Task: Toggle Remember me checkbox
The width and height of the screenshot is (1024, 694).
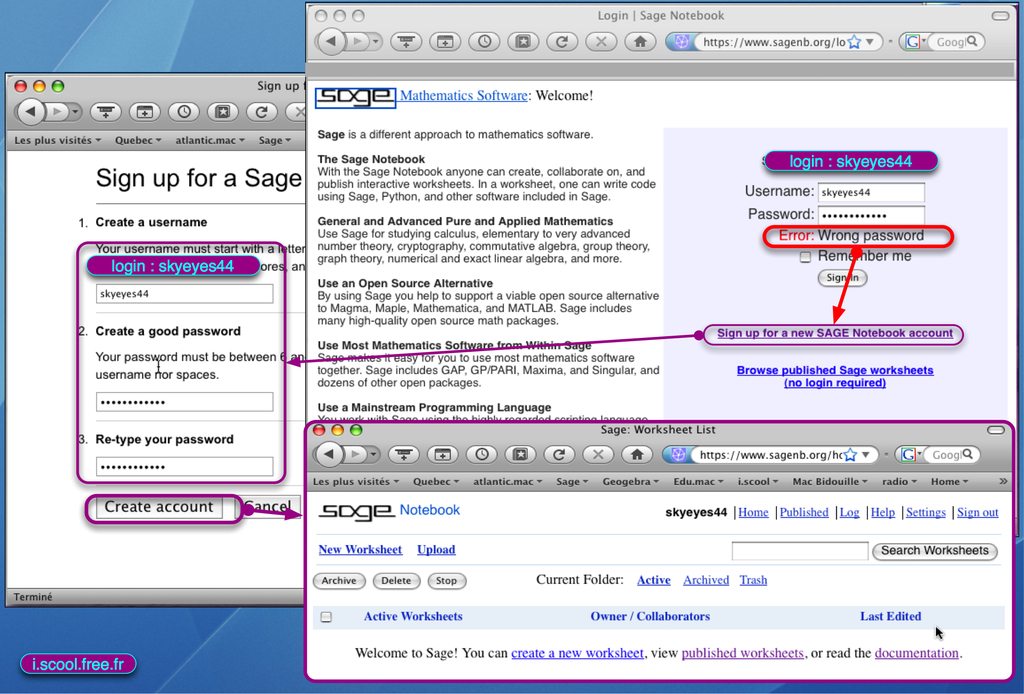Action: point(805,257)
